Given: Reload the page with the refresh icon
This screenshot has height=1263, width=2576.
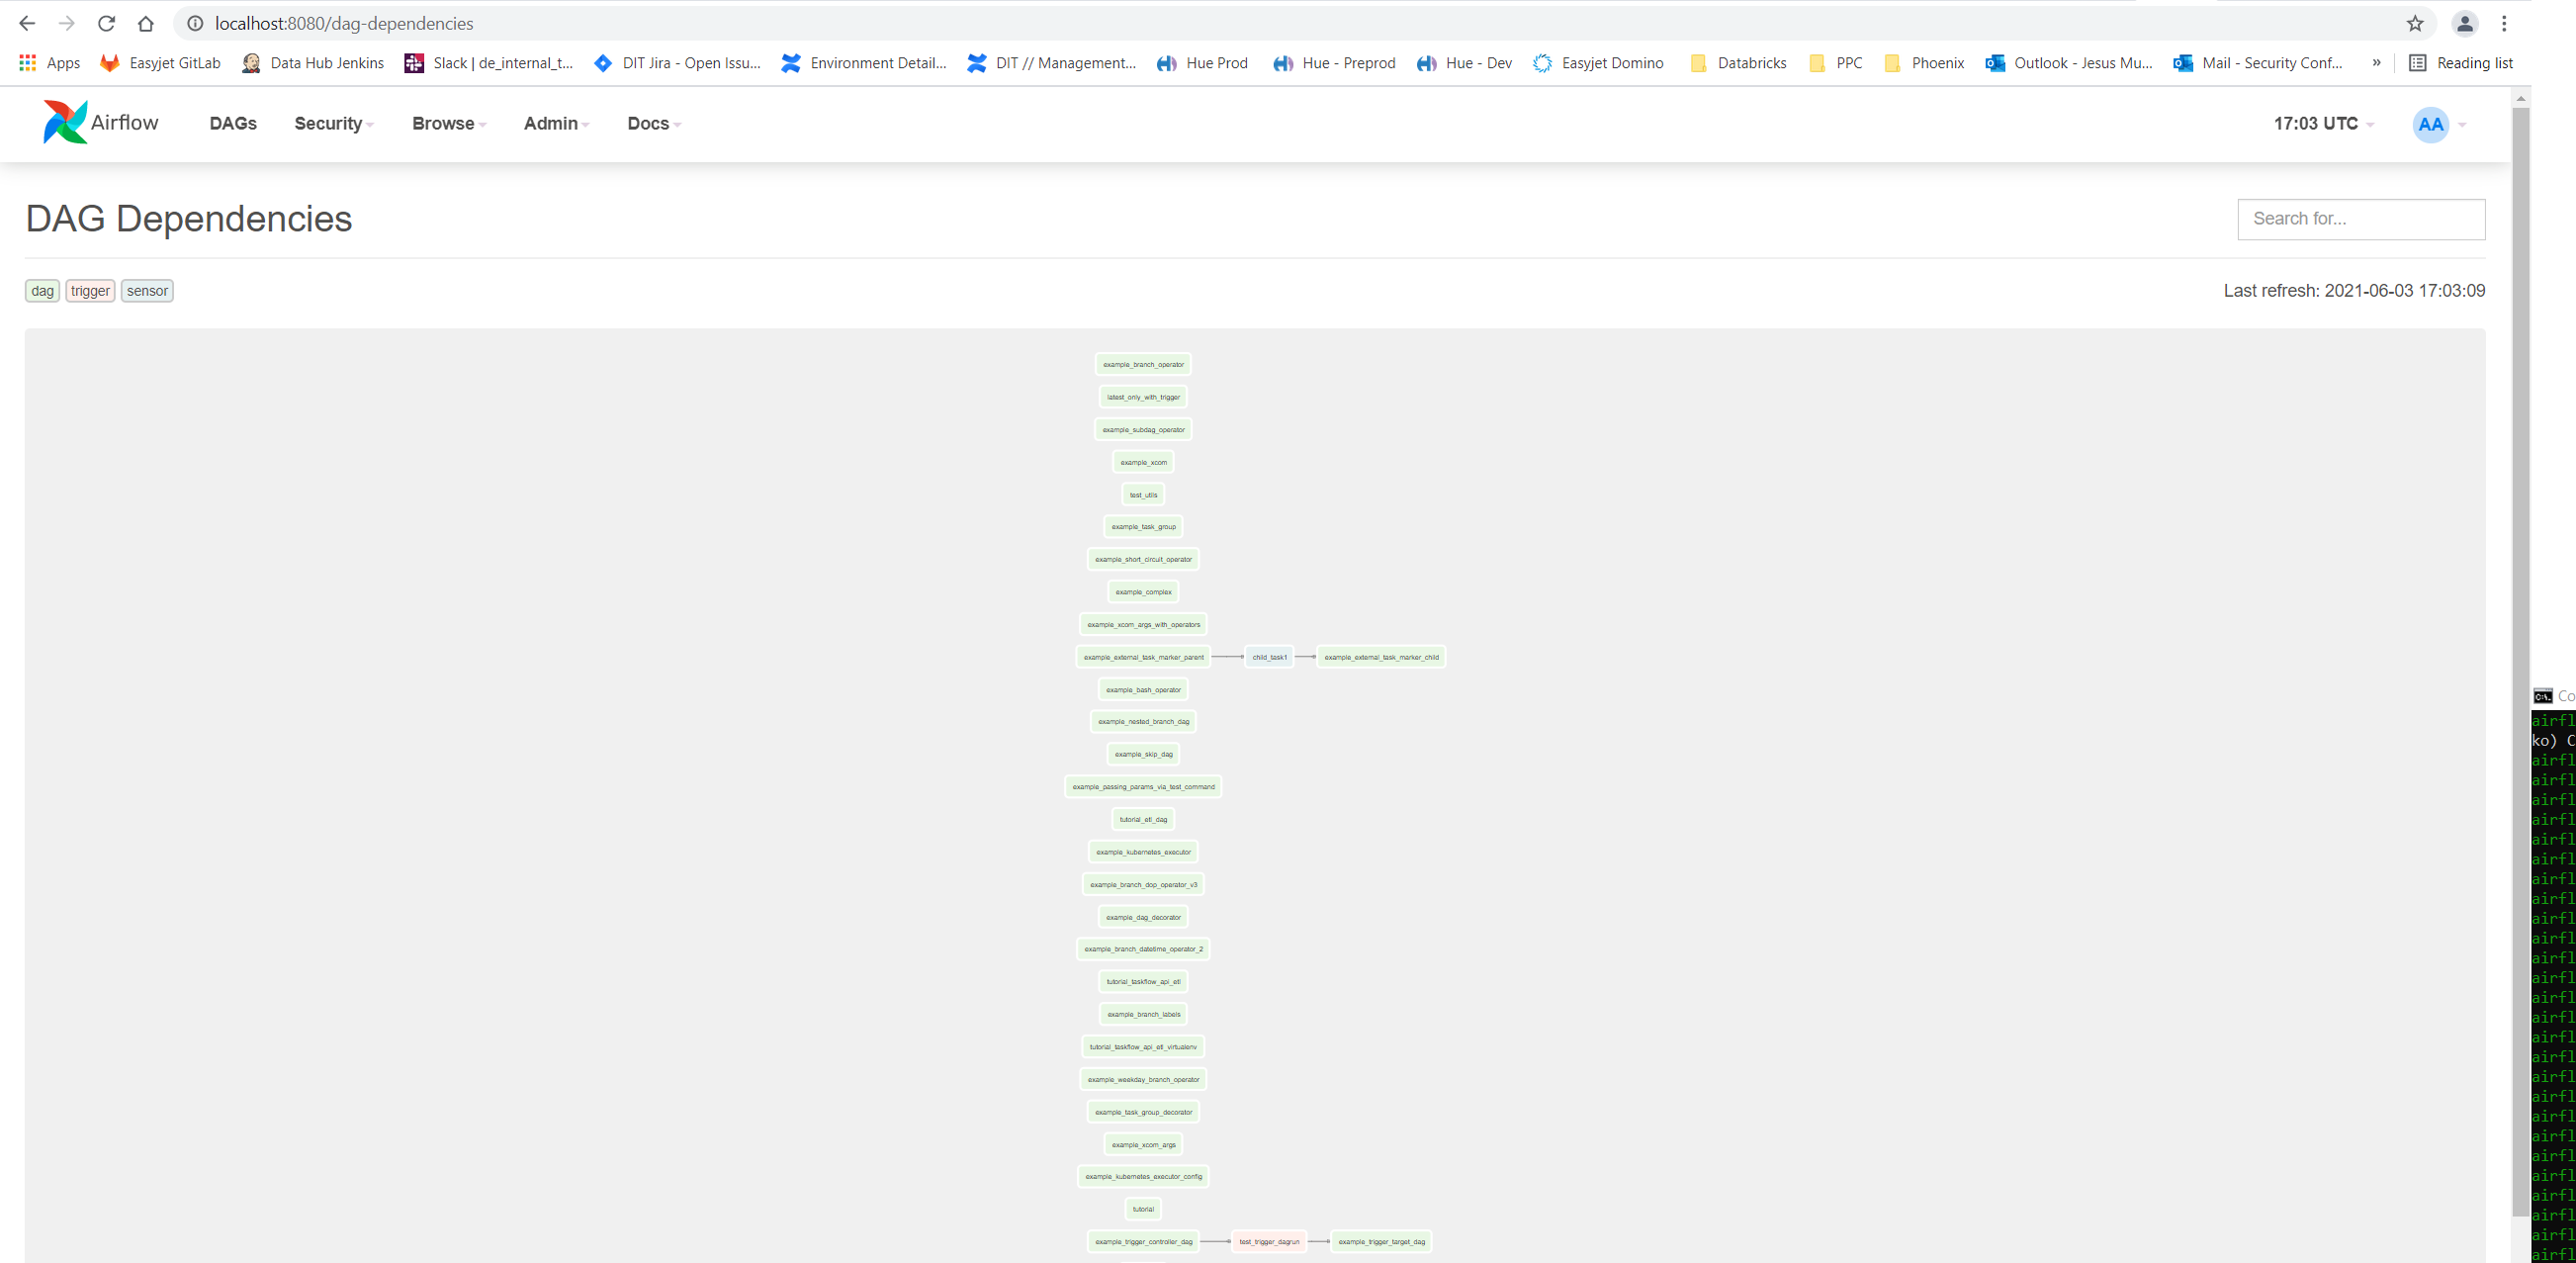Looking at the screenshot, I should 106,23.
